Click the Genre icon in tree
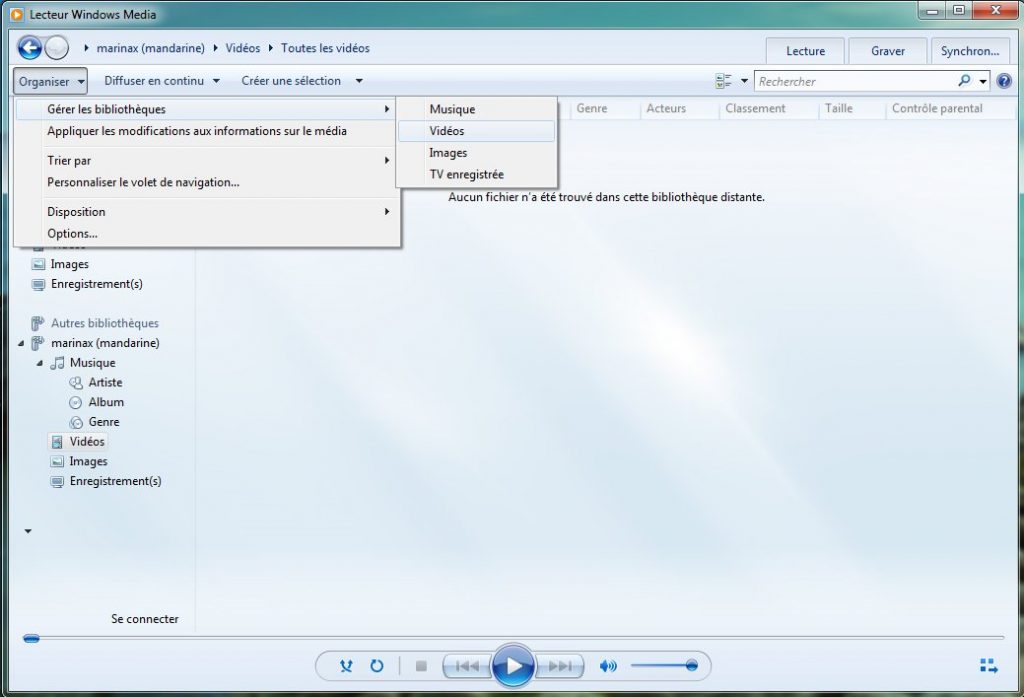This screenshot has width=1024, height=697. click(76, 422)
